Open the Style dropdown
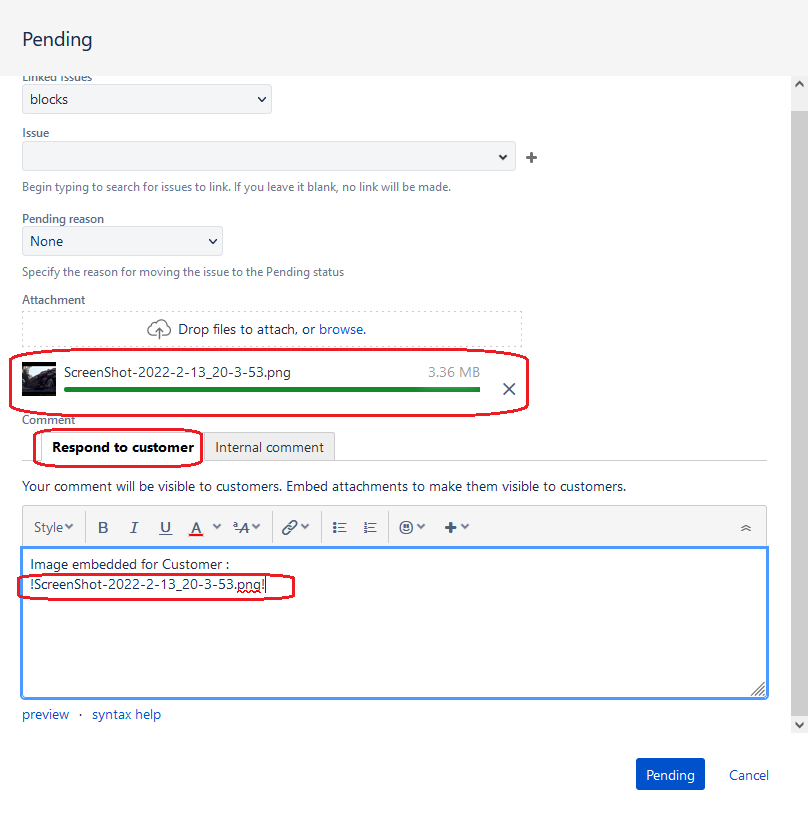Viewport: 810px width, 816px height. [x=53, y=528]
